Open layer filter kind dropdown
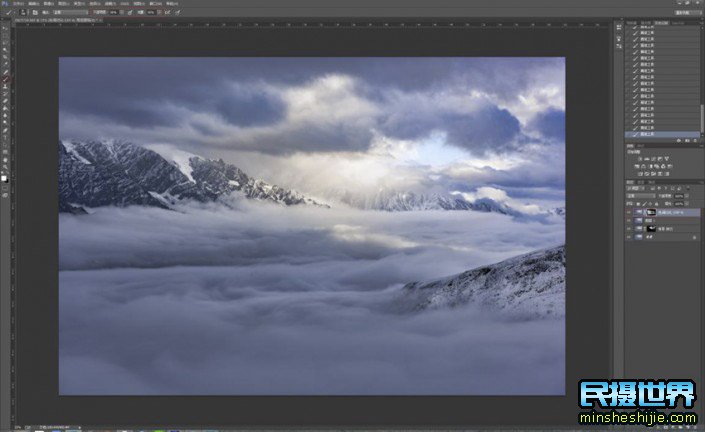 tap(636, 188)
